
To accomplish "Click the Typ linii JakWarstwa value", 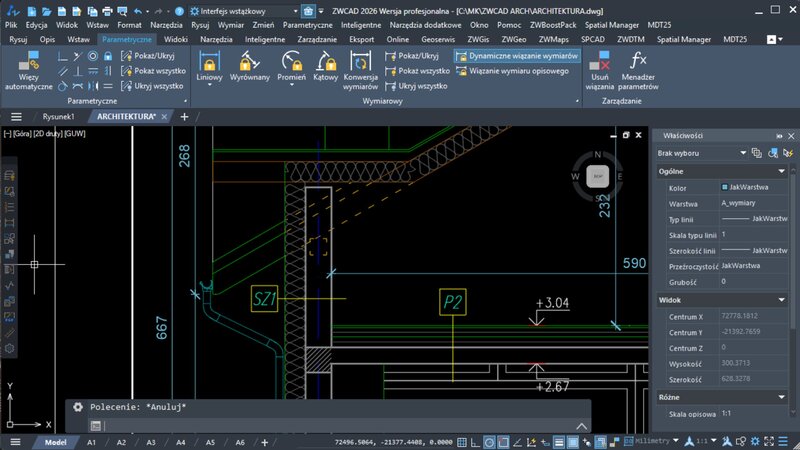I will tap(754, 219).
